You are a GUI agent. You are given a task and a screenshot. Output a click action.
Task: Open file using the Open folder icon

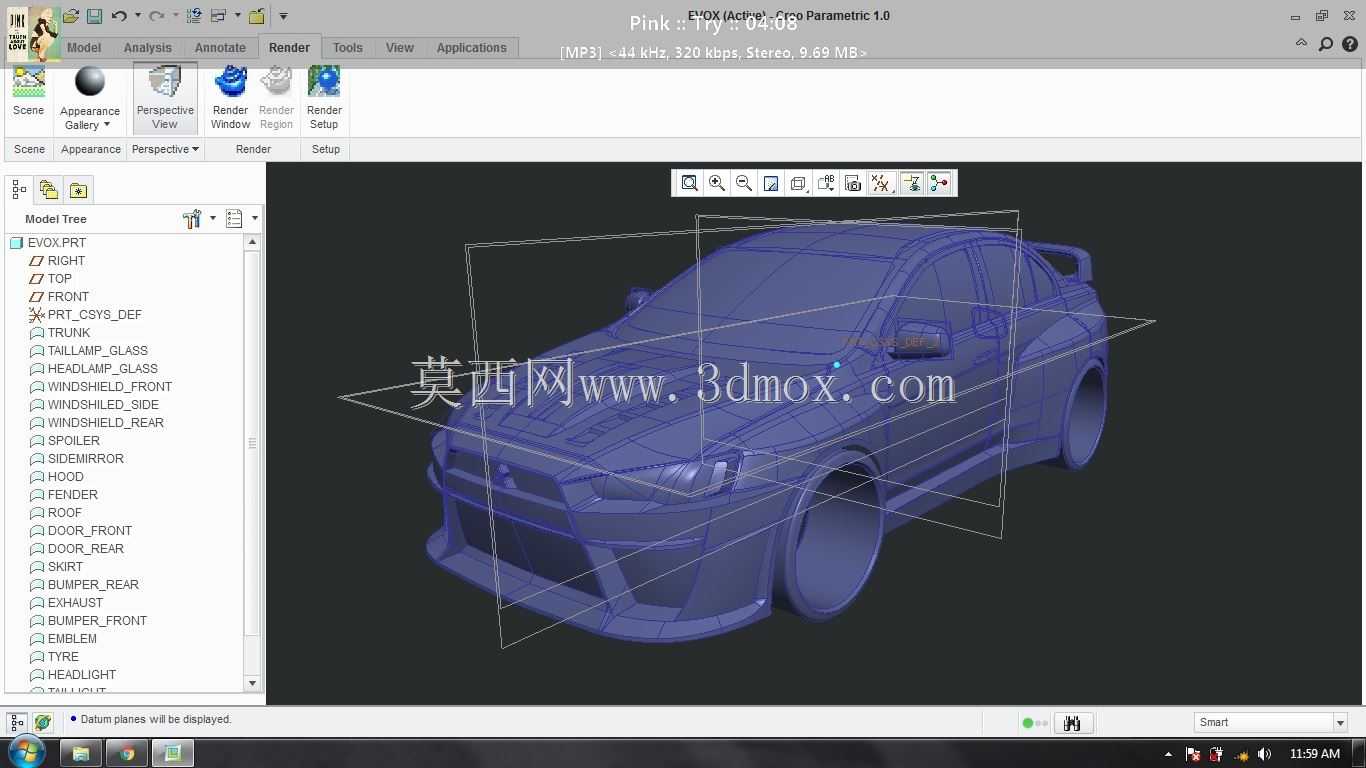71,16
